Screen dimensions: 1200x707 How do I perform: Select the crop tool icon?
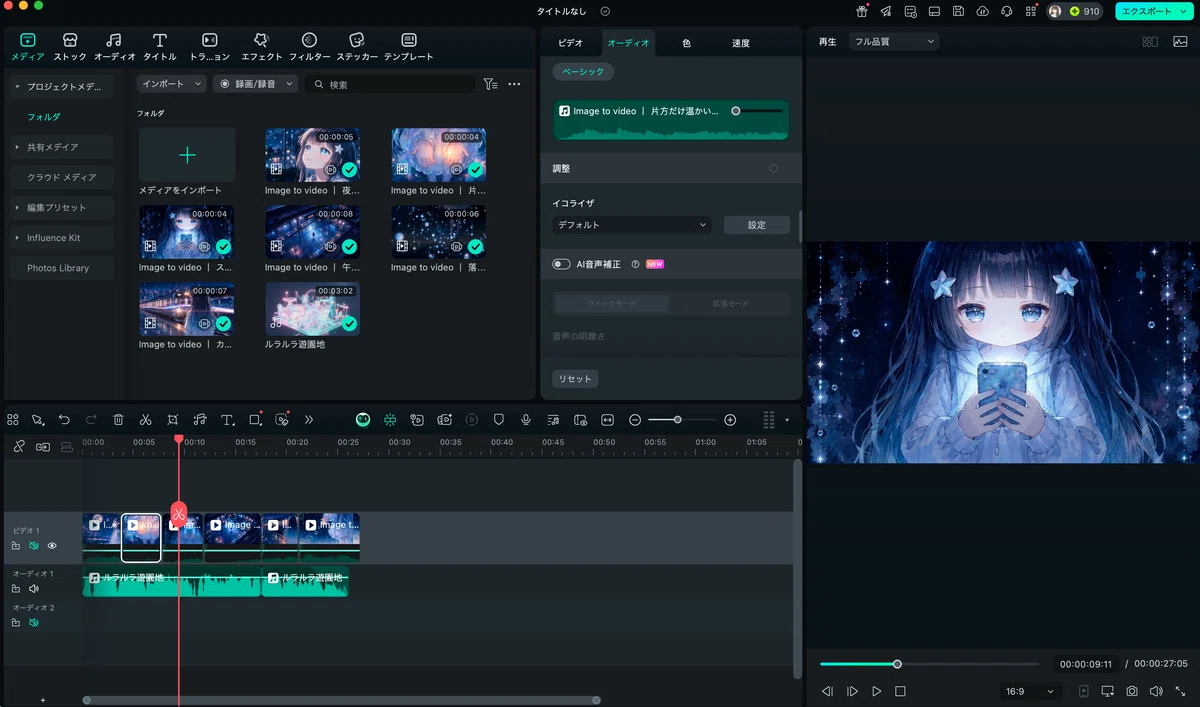[x=173, y=420]
